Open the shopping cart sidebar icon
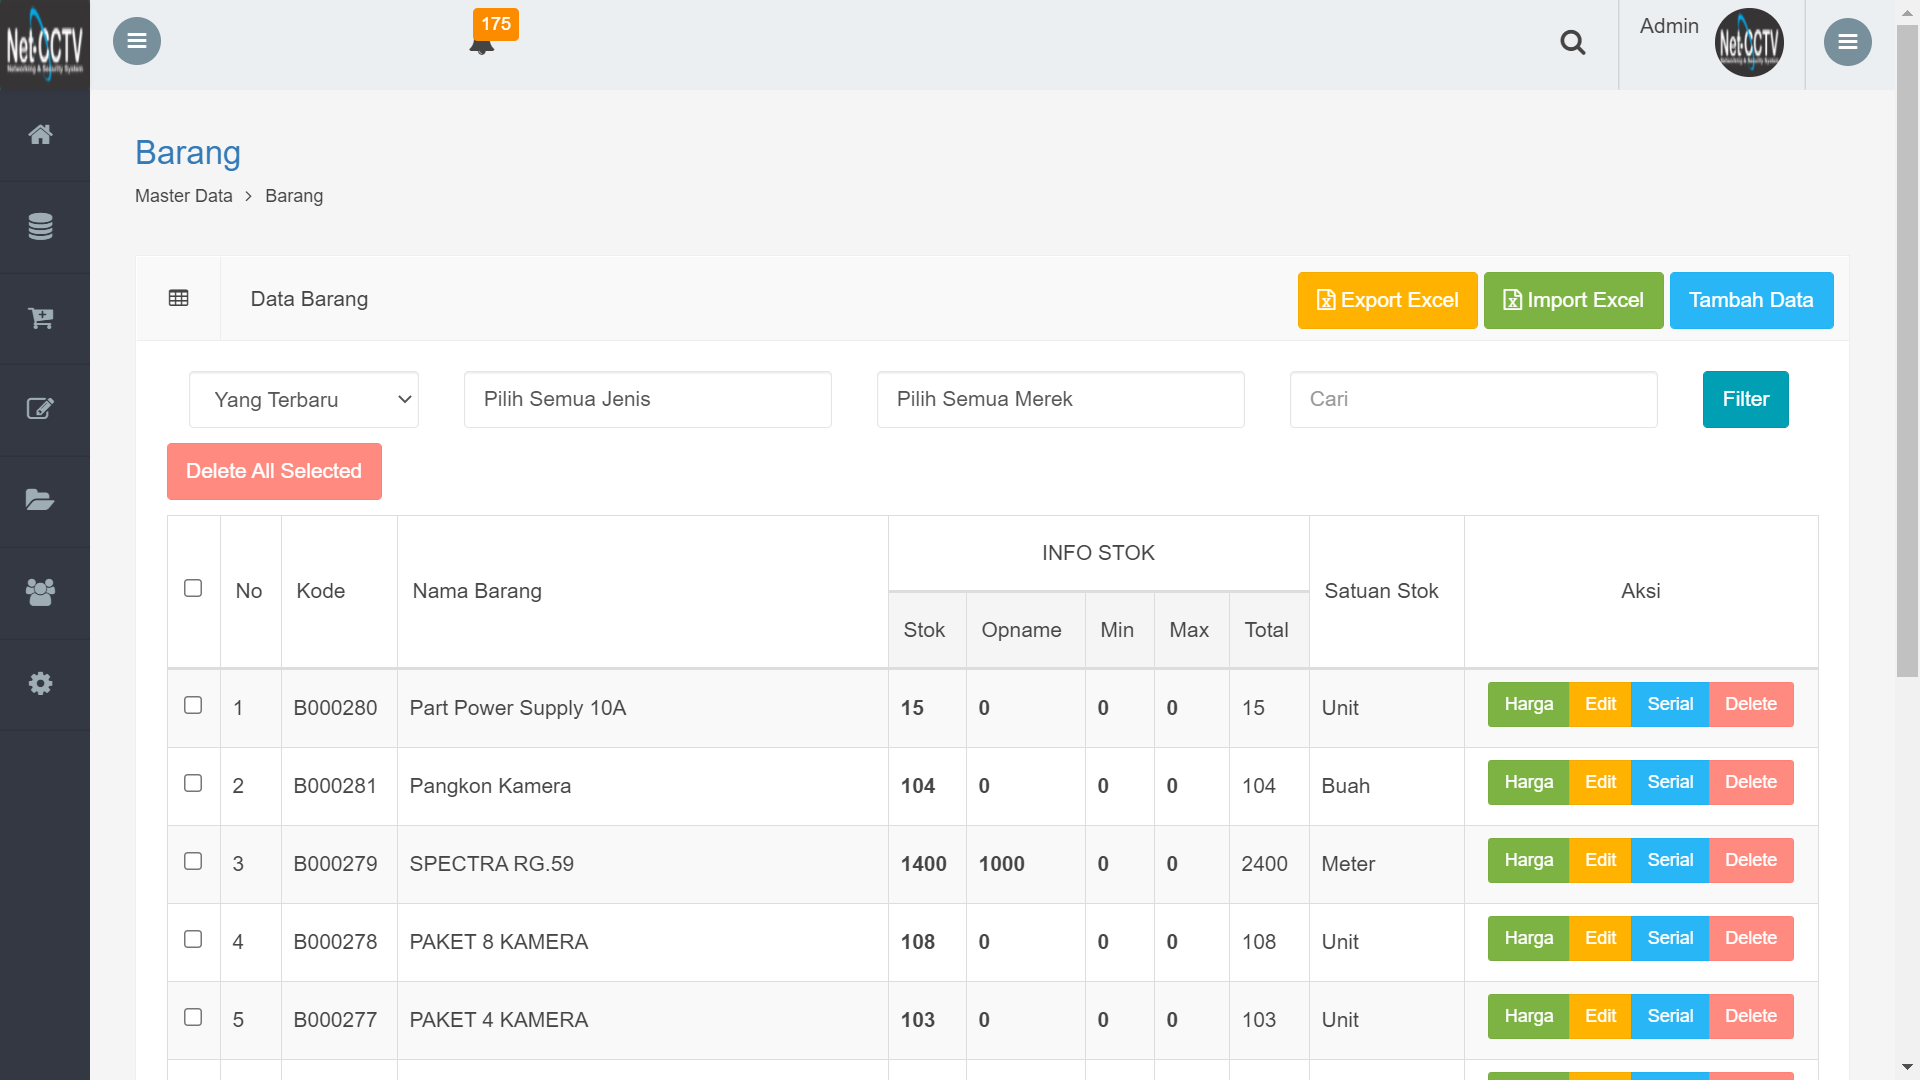Image resolution: width=1920 pixels, height=1080 pixels. [41, 318]
